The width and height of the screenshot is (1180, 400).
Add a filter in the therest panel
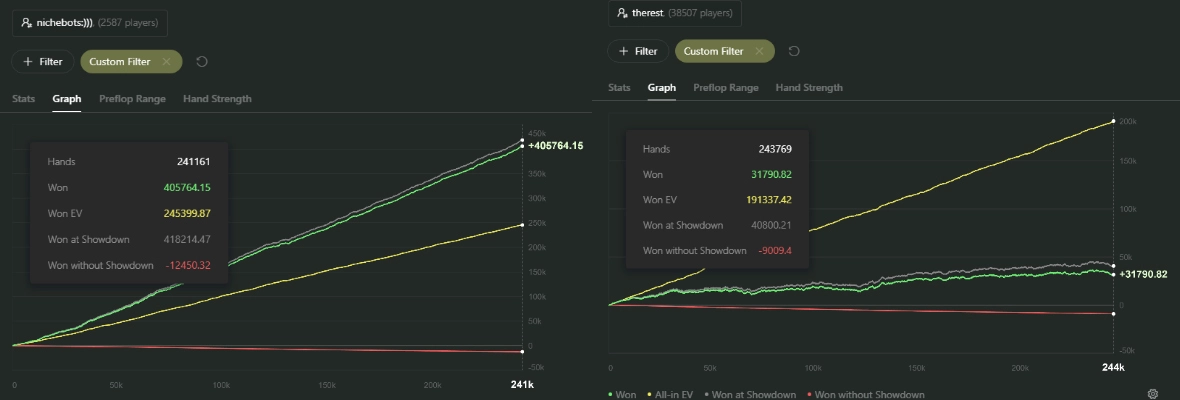[x=638, y=51]
